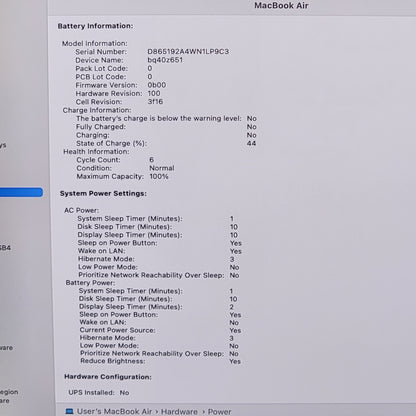Select User's MacBook Air in path bar

tap(114, 412)
